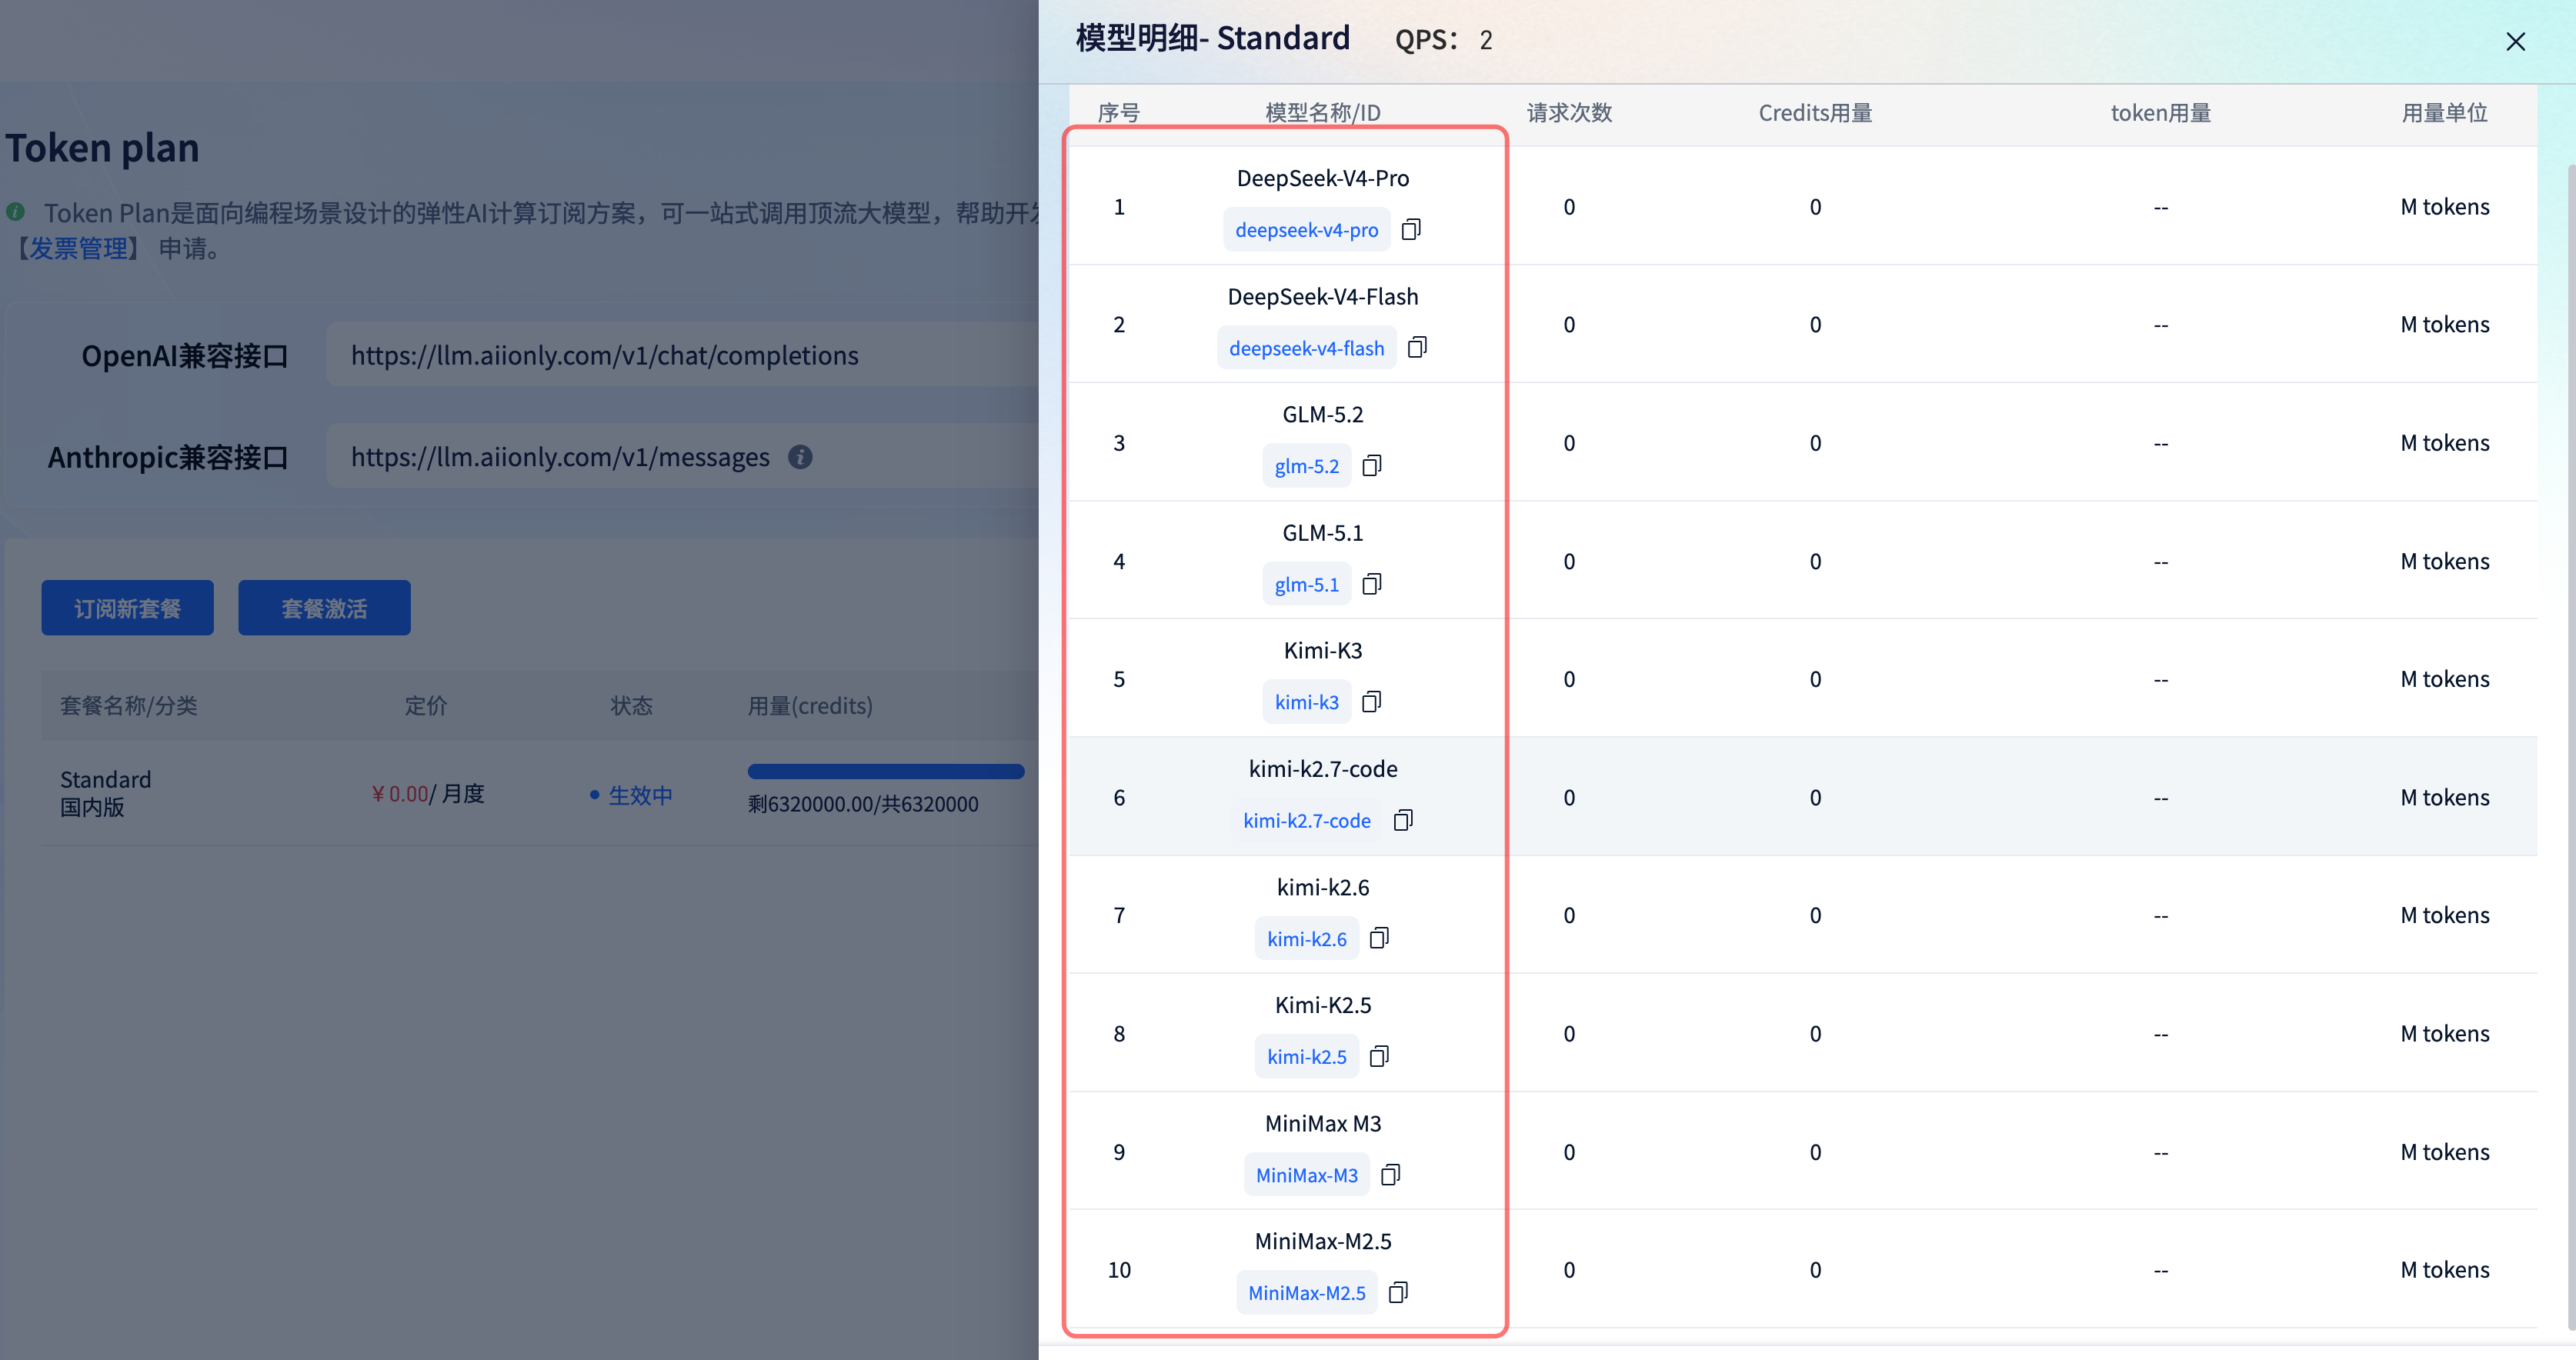
Task: Close the 模型明细 Standard panel
Action: tap(2515, 41)
